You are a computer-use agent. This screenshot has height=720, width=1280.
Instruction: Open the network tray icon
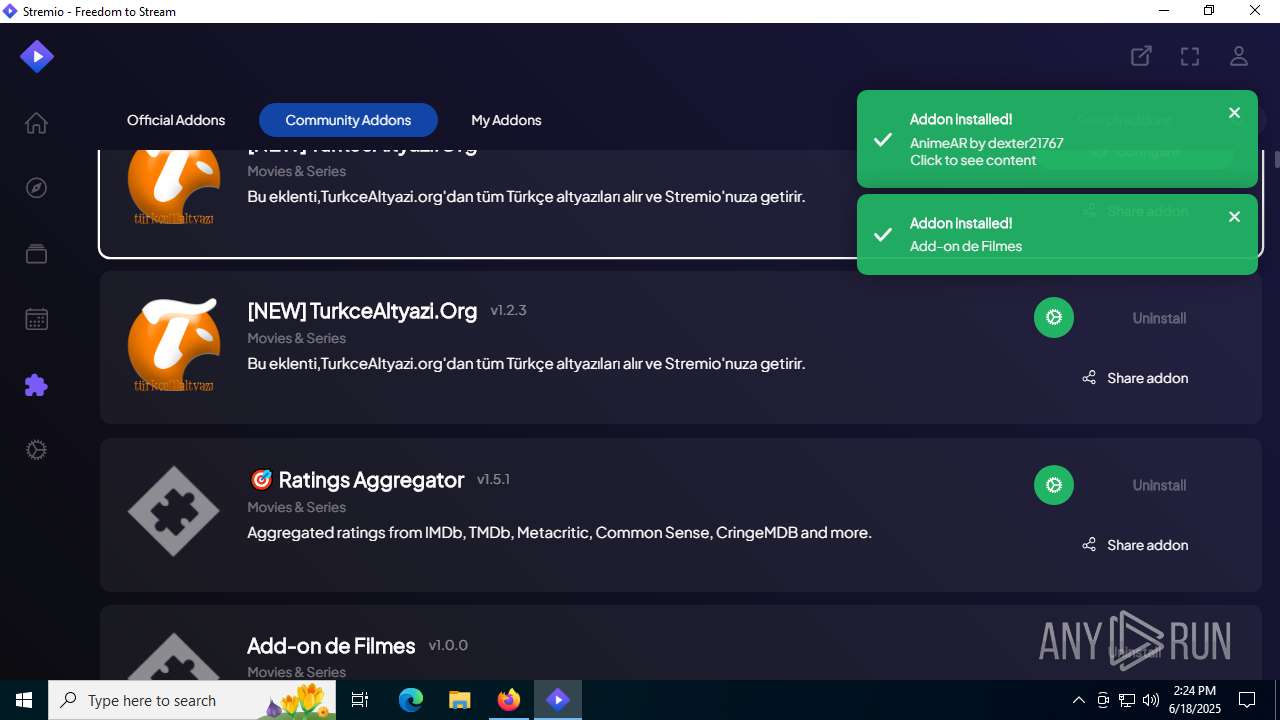[x=1127, y=700]
